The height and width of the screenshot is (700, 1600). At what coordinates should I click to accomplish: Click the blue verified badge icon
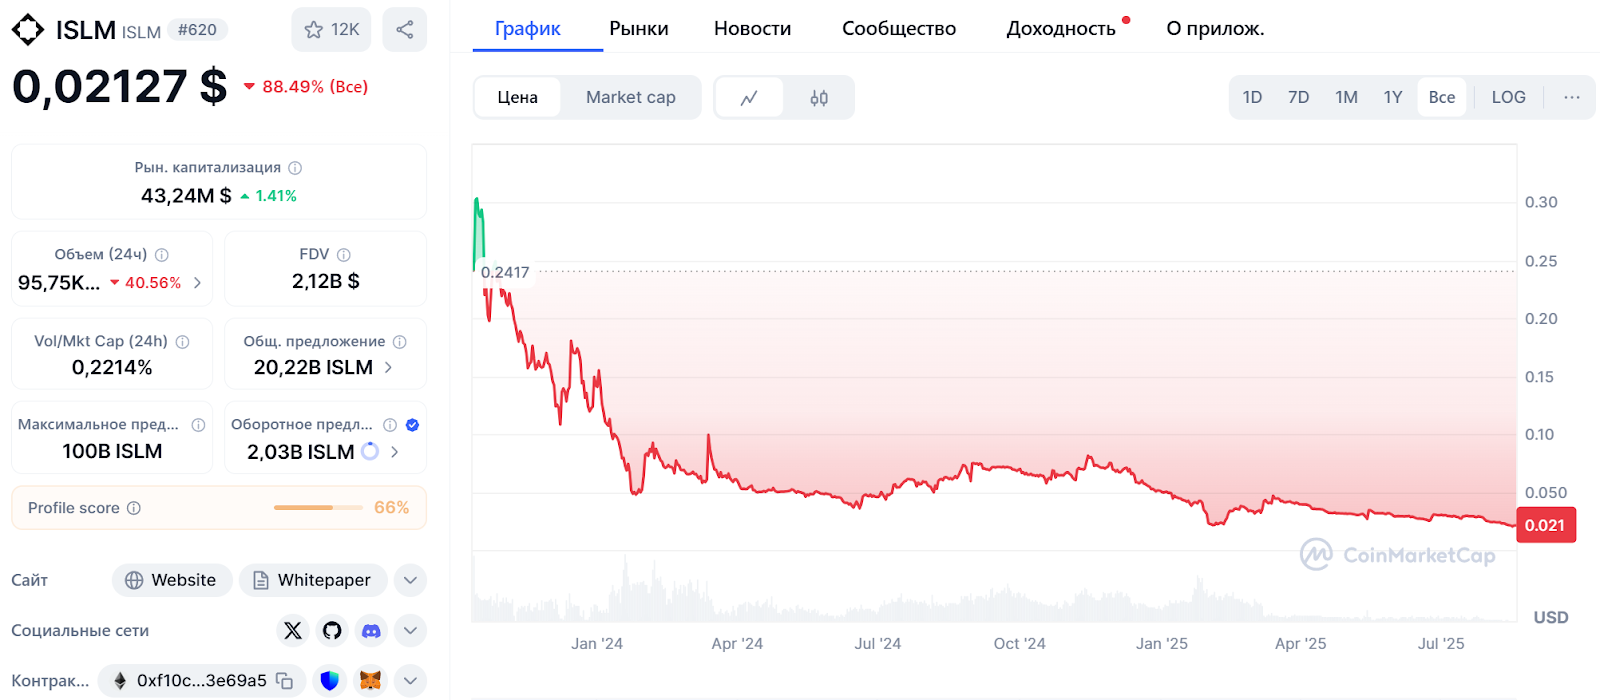coord(412,425)
